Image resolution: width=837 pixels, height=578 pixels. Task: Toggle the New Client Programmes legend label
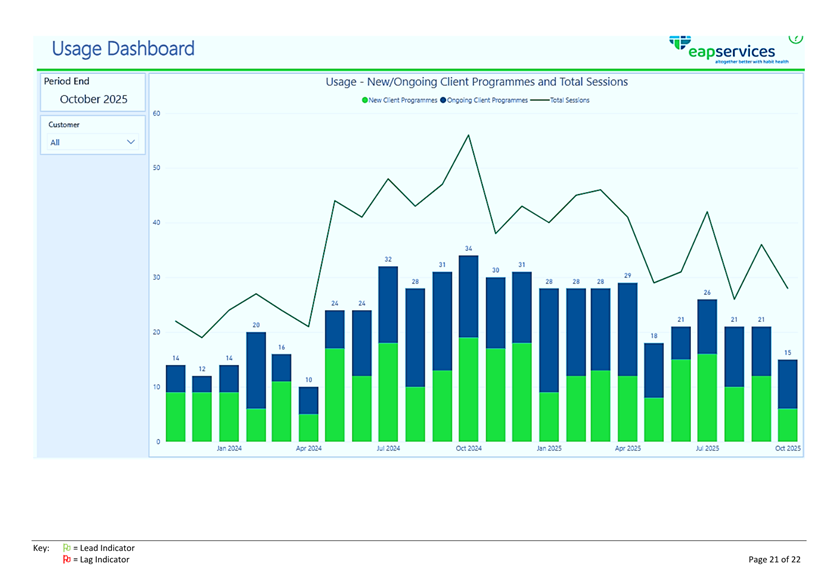(x=403, y=101)
